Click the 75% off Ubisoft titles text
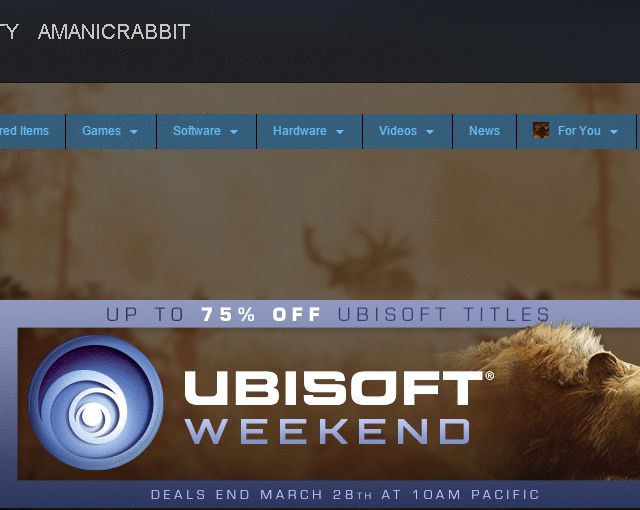This screenshot has width=640, height=510. click(328, 315)
